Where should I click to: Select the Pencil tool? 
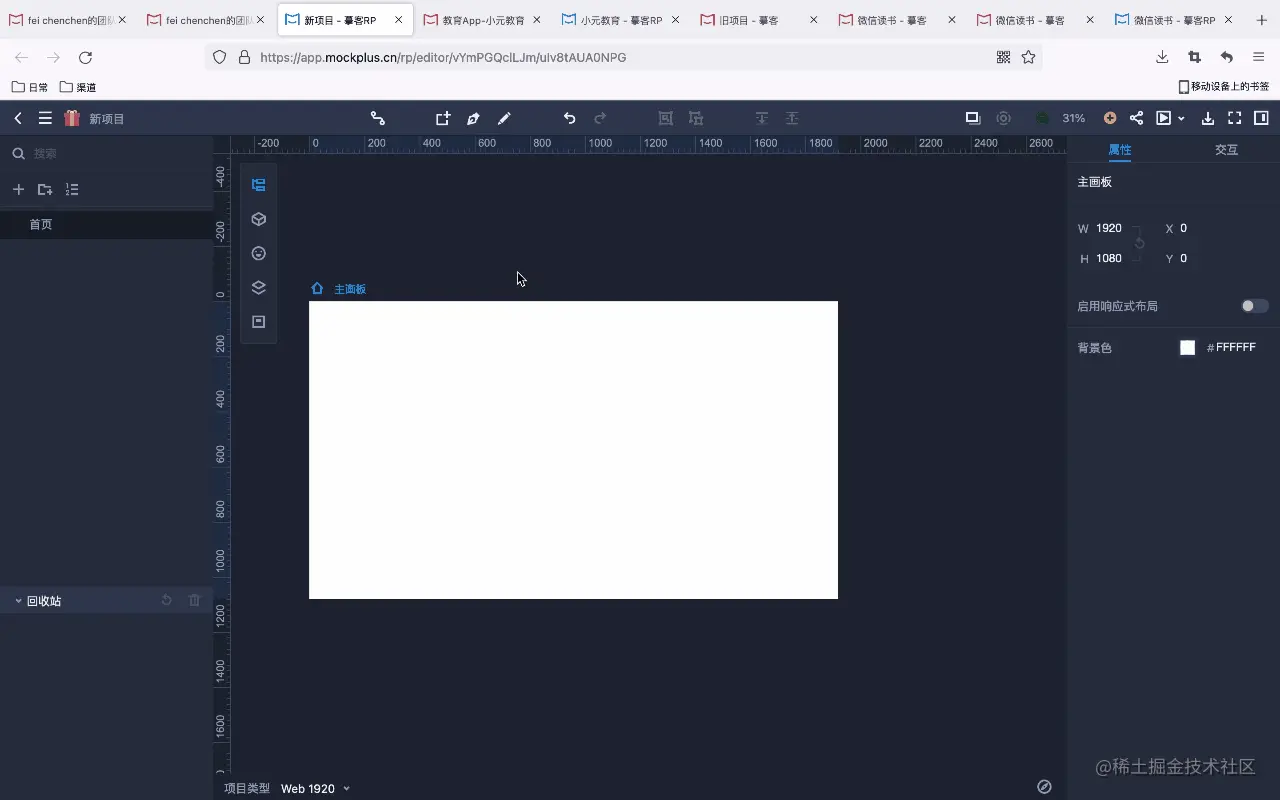click(504, 118)
